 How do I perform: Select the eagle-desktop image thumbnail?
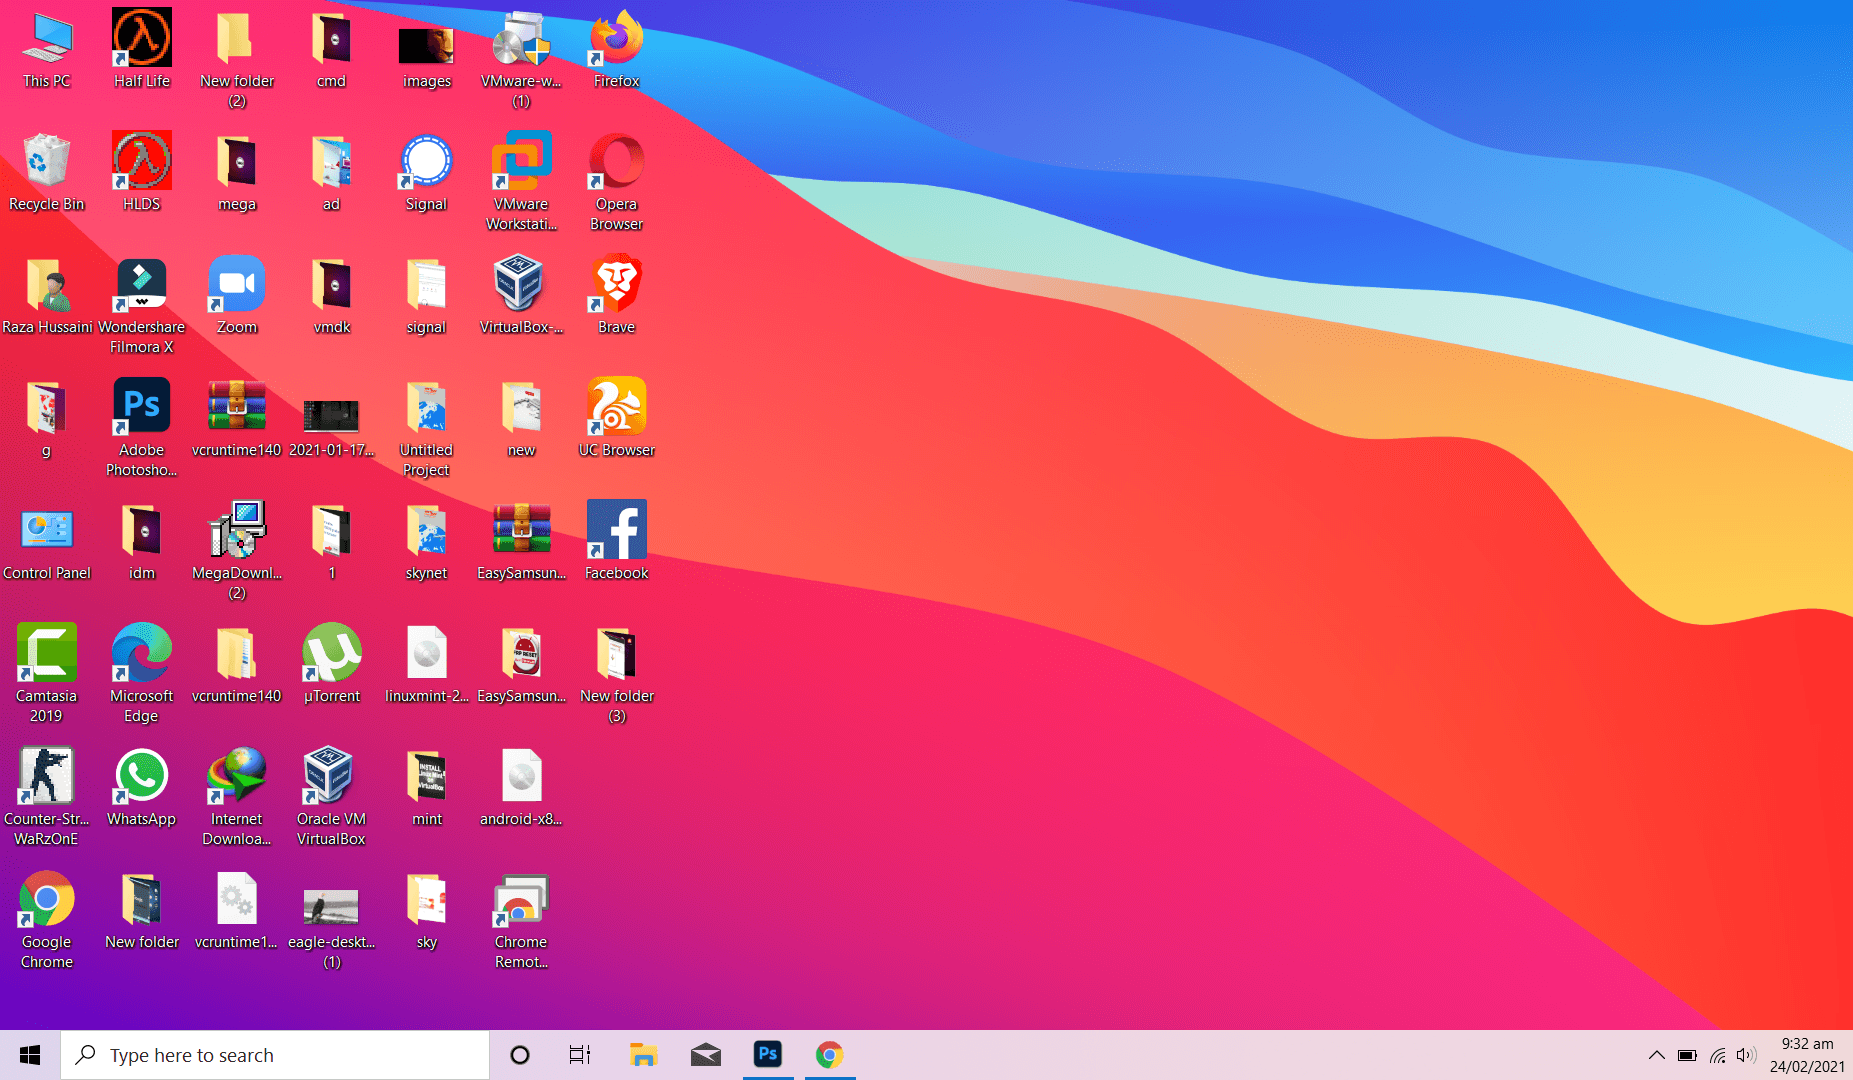pos(331,908)
